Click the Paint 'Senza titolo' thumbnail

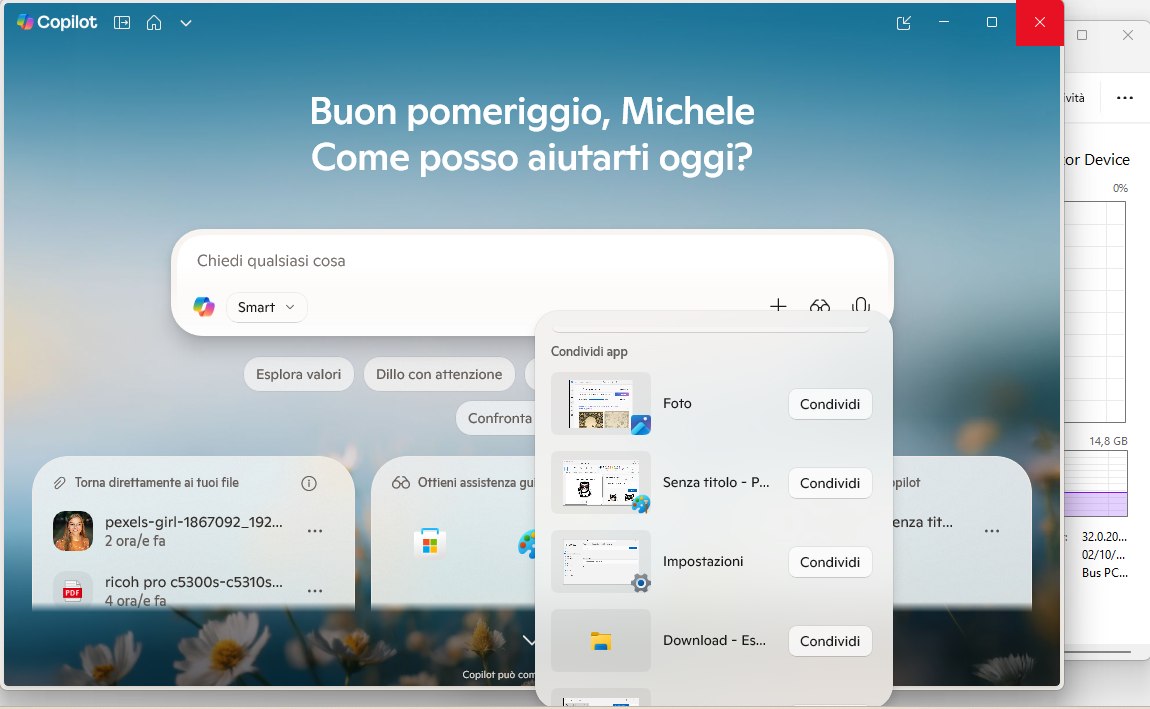point(601,482)
